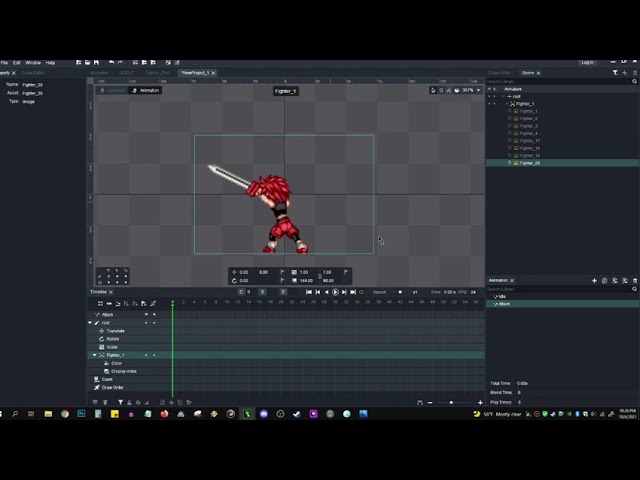640x480 pixels.
Task: Select Idle animation in list
Action: 562,296
